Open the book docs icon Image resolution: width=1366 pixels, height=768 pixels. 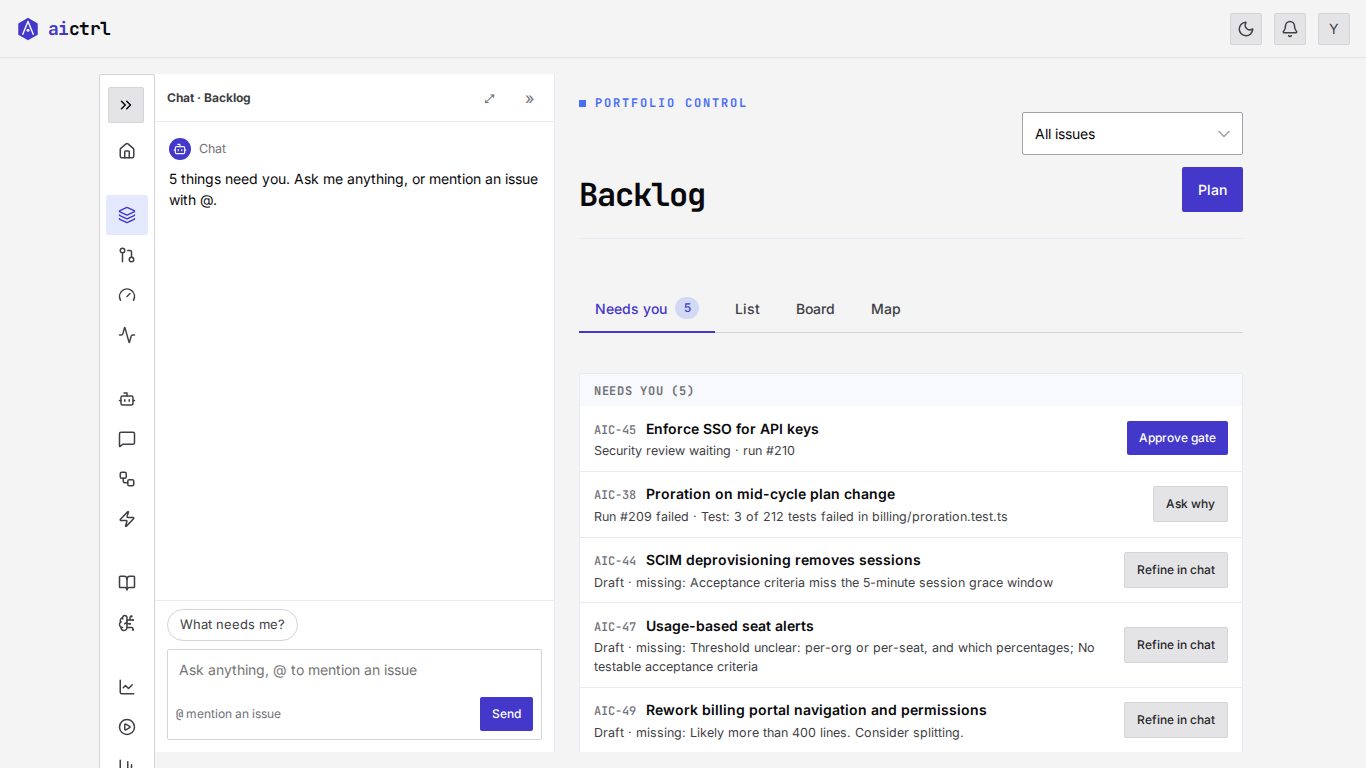pyautogui.click(x=127, y=583)
